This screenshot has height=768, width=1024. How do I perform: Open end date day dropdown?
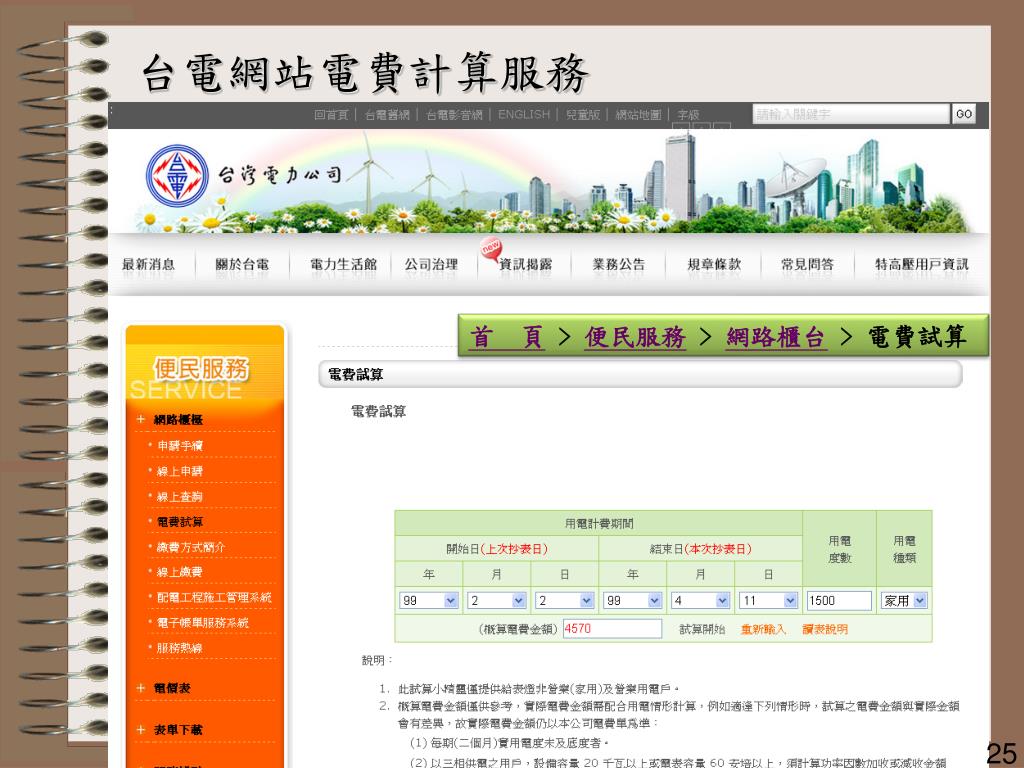point(769,600)
